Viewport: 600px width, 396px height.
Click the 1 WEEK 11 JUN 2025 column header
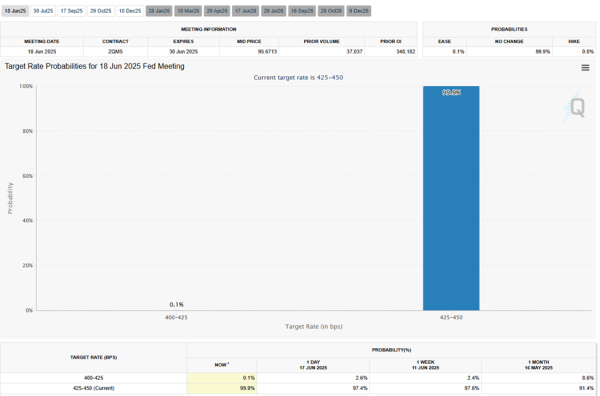tap(425, 365)
